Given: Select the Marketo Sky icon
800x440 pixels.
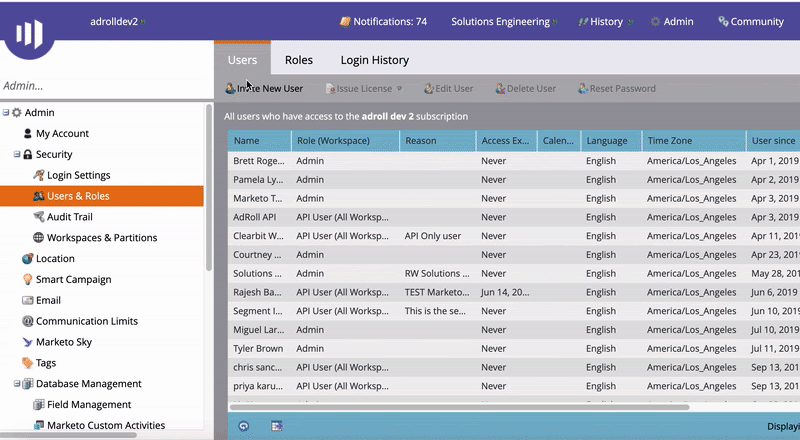Looking at the screenshot, I should click(x=27, y=342).
